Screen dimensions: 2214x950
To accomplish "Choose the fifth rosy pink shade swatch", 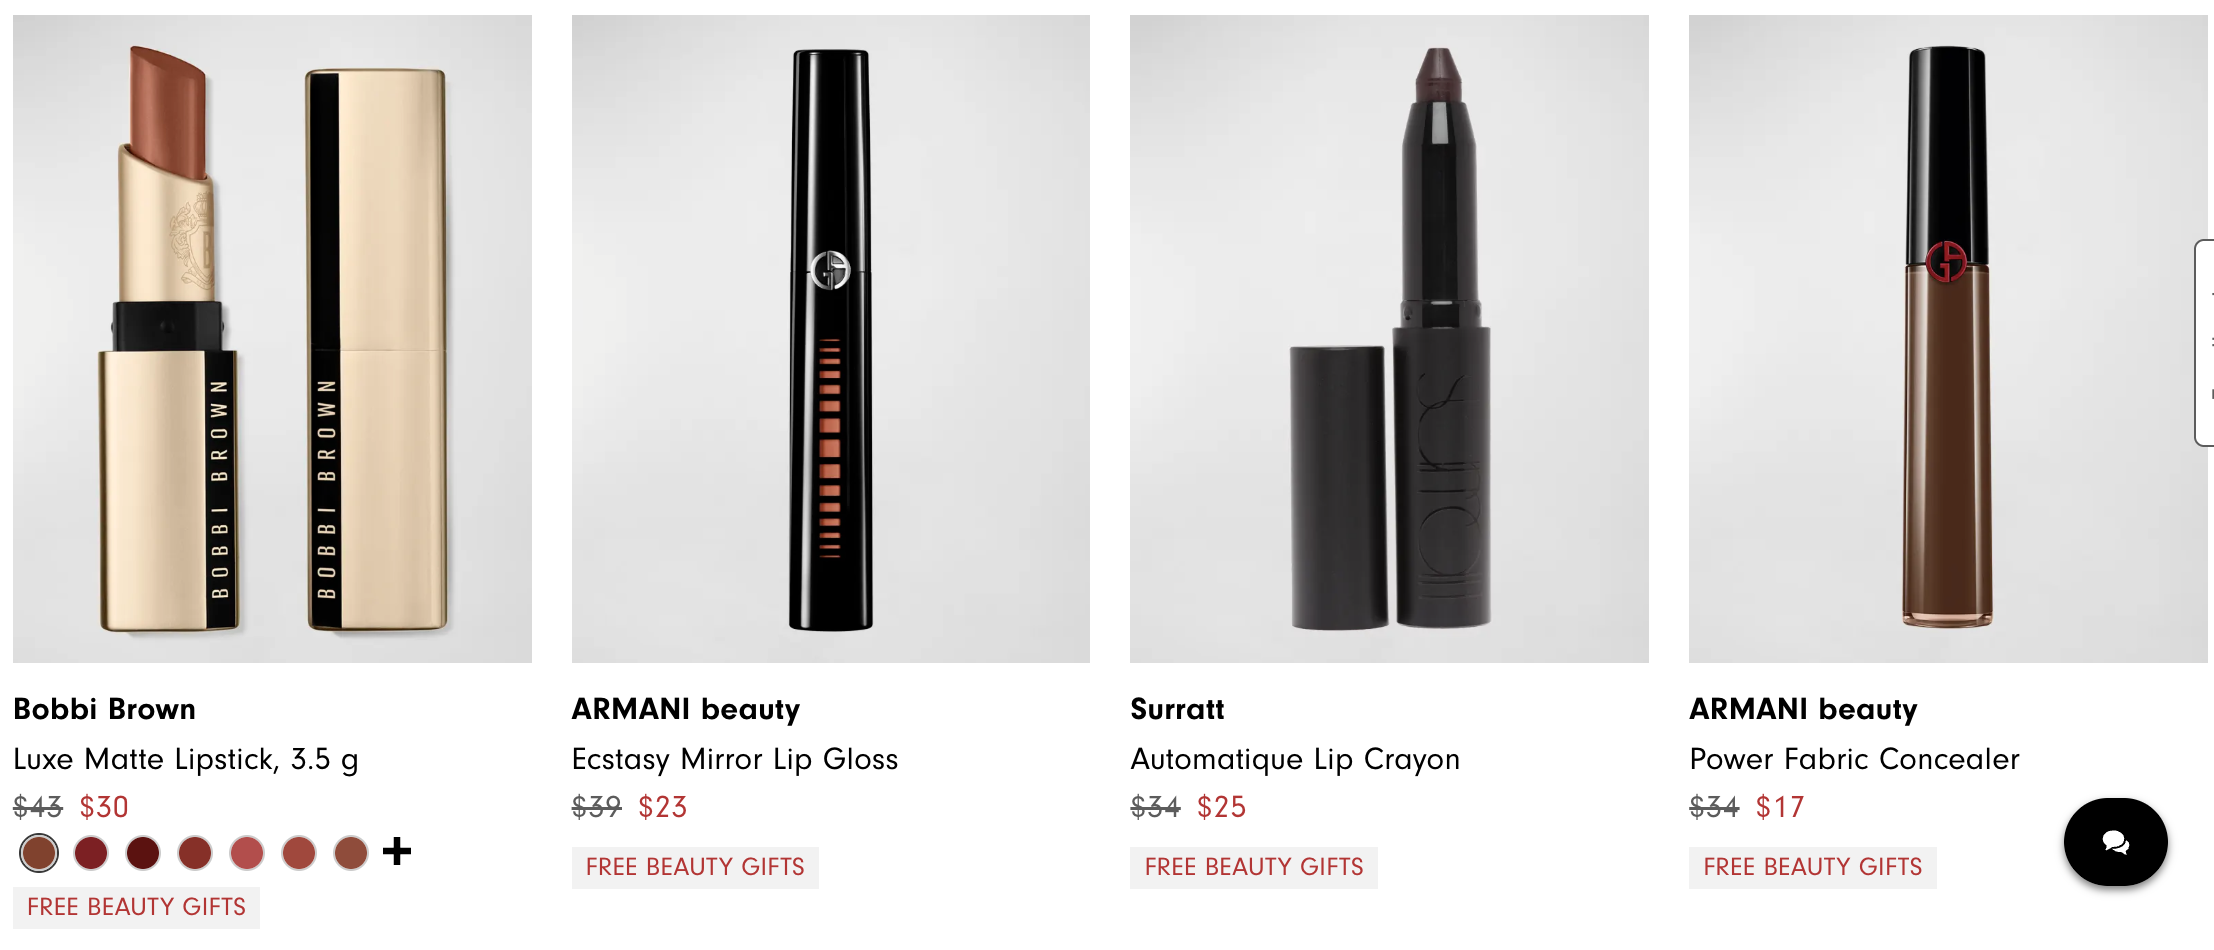I will tap(247, 853).
